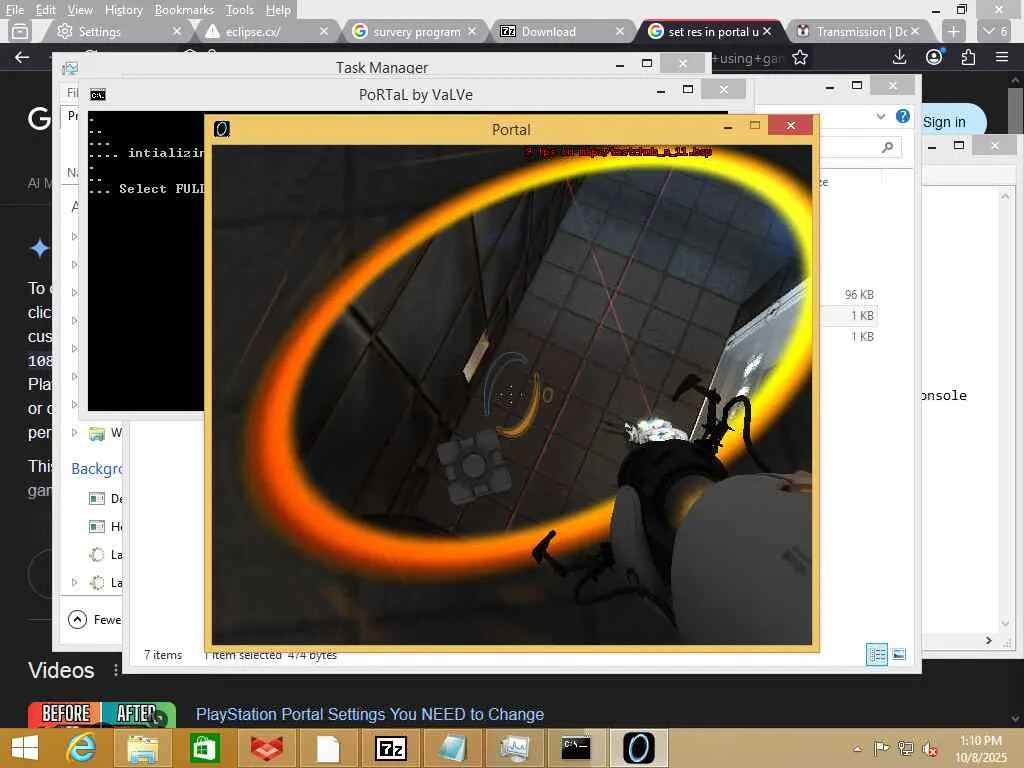
Task: Open the Firefox hamburger menu
Action: point(1002,57)
